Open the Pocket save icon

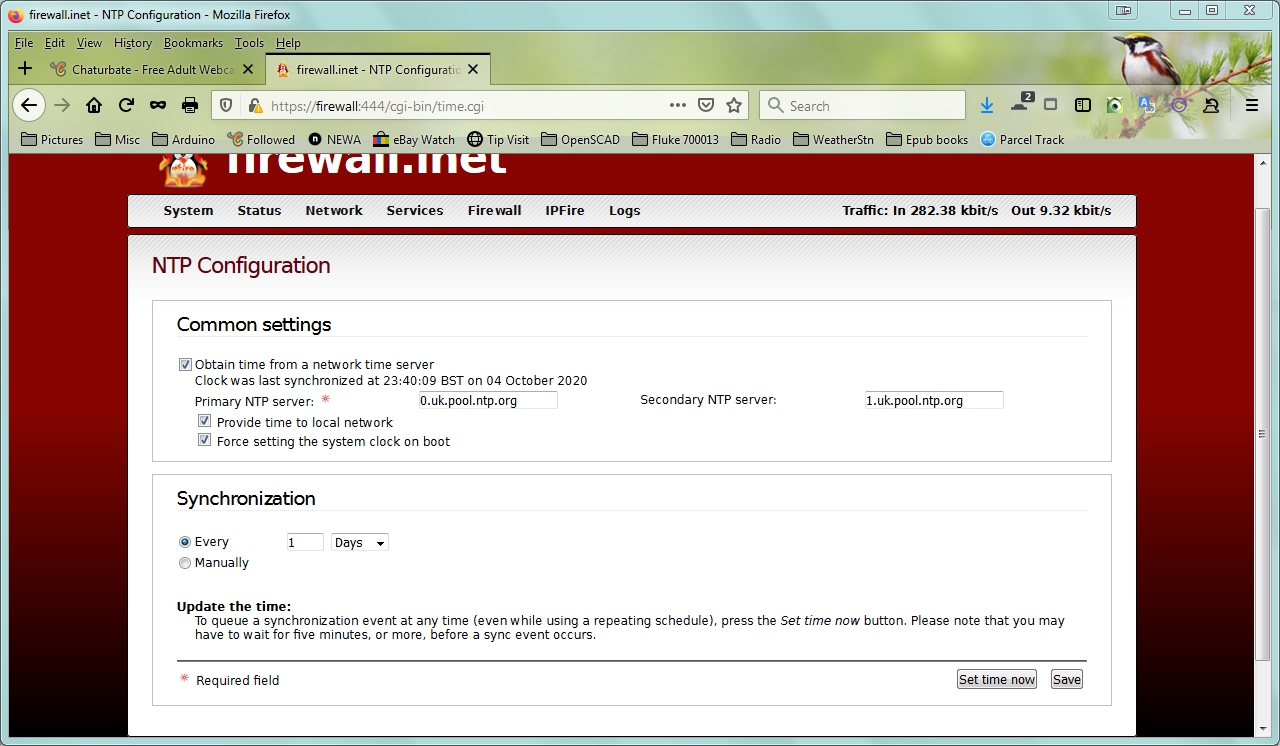(x=706, y=105)
